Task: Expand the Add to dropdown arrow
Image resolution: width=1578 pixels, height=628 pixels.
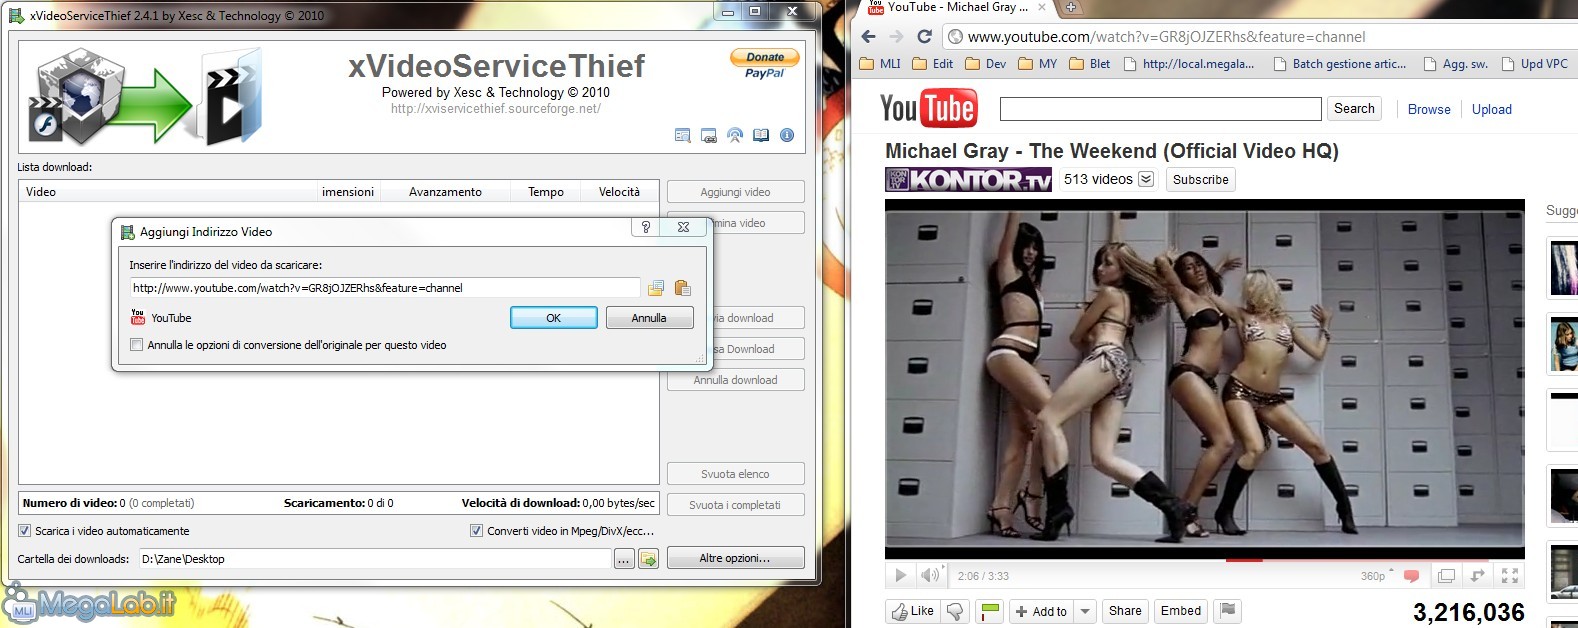Action: (1085, 611)
